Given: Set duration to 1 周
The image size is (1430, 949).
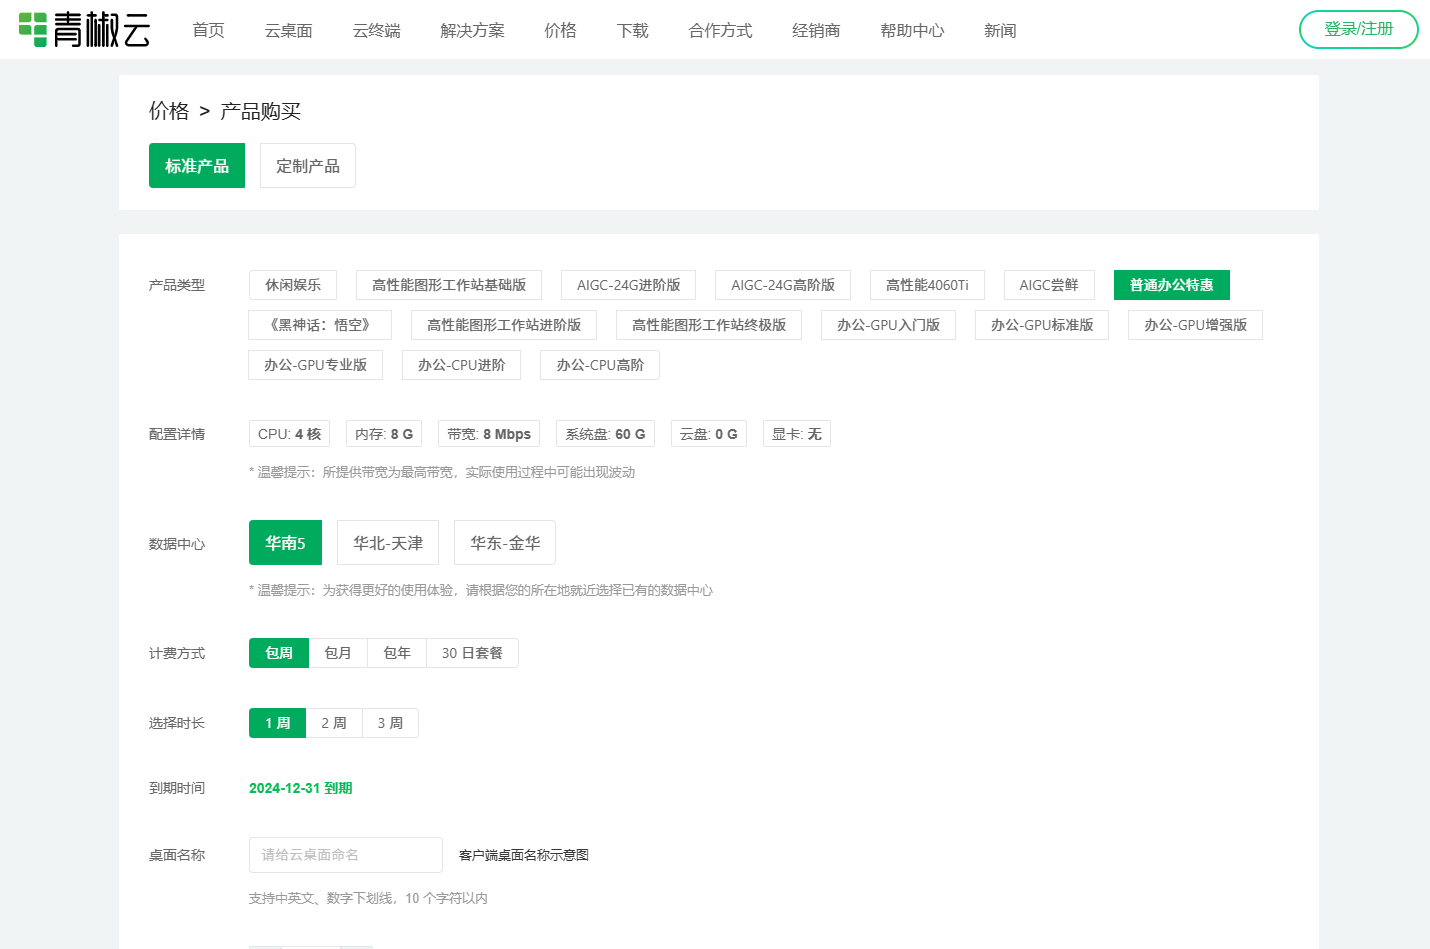Looking at the screenshot, I should pos(277,723).
